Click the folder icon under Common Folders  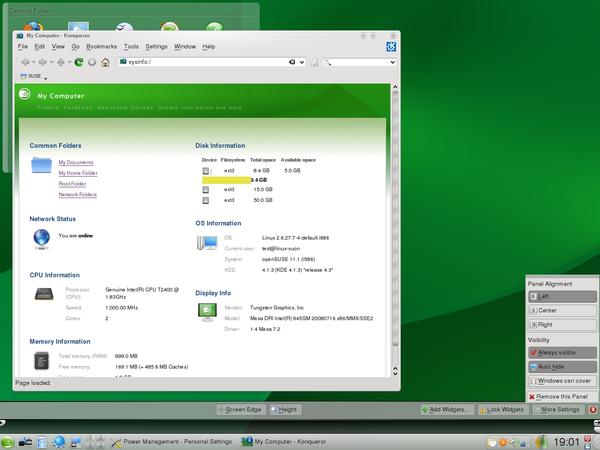coord(41,165)
